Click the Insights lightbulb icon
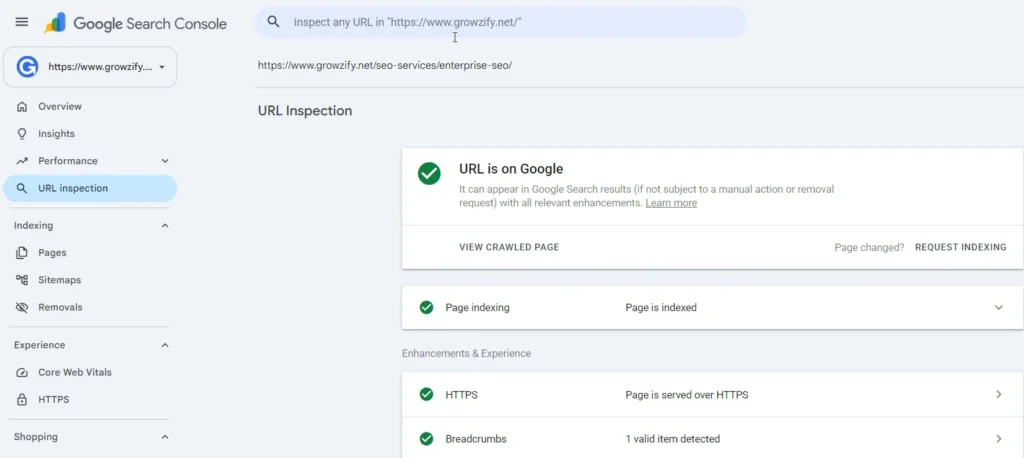This screenshot has height=458, width=1024. (22, 133)
